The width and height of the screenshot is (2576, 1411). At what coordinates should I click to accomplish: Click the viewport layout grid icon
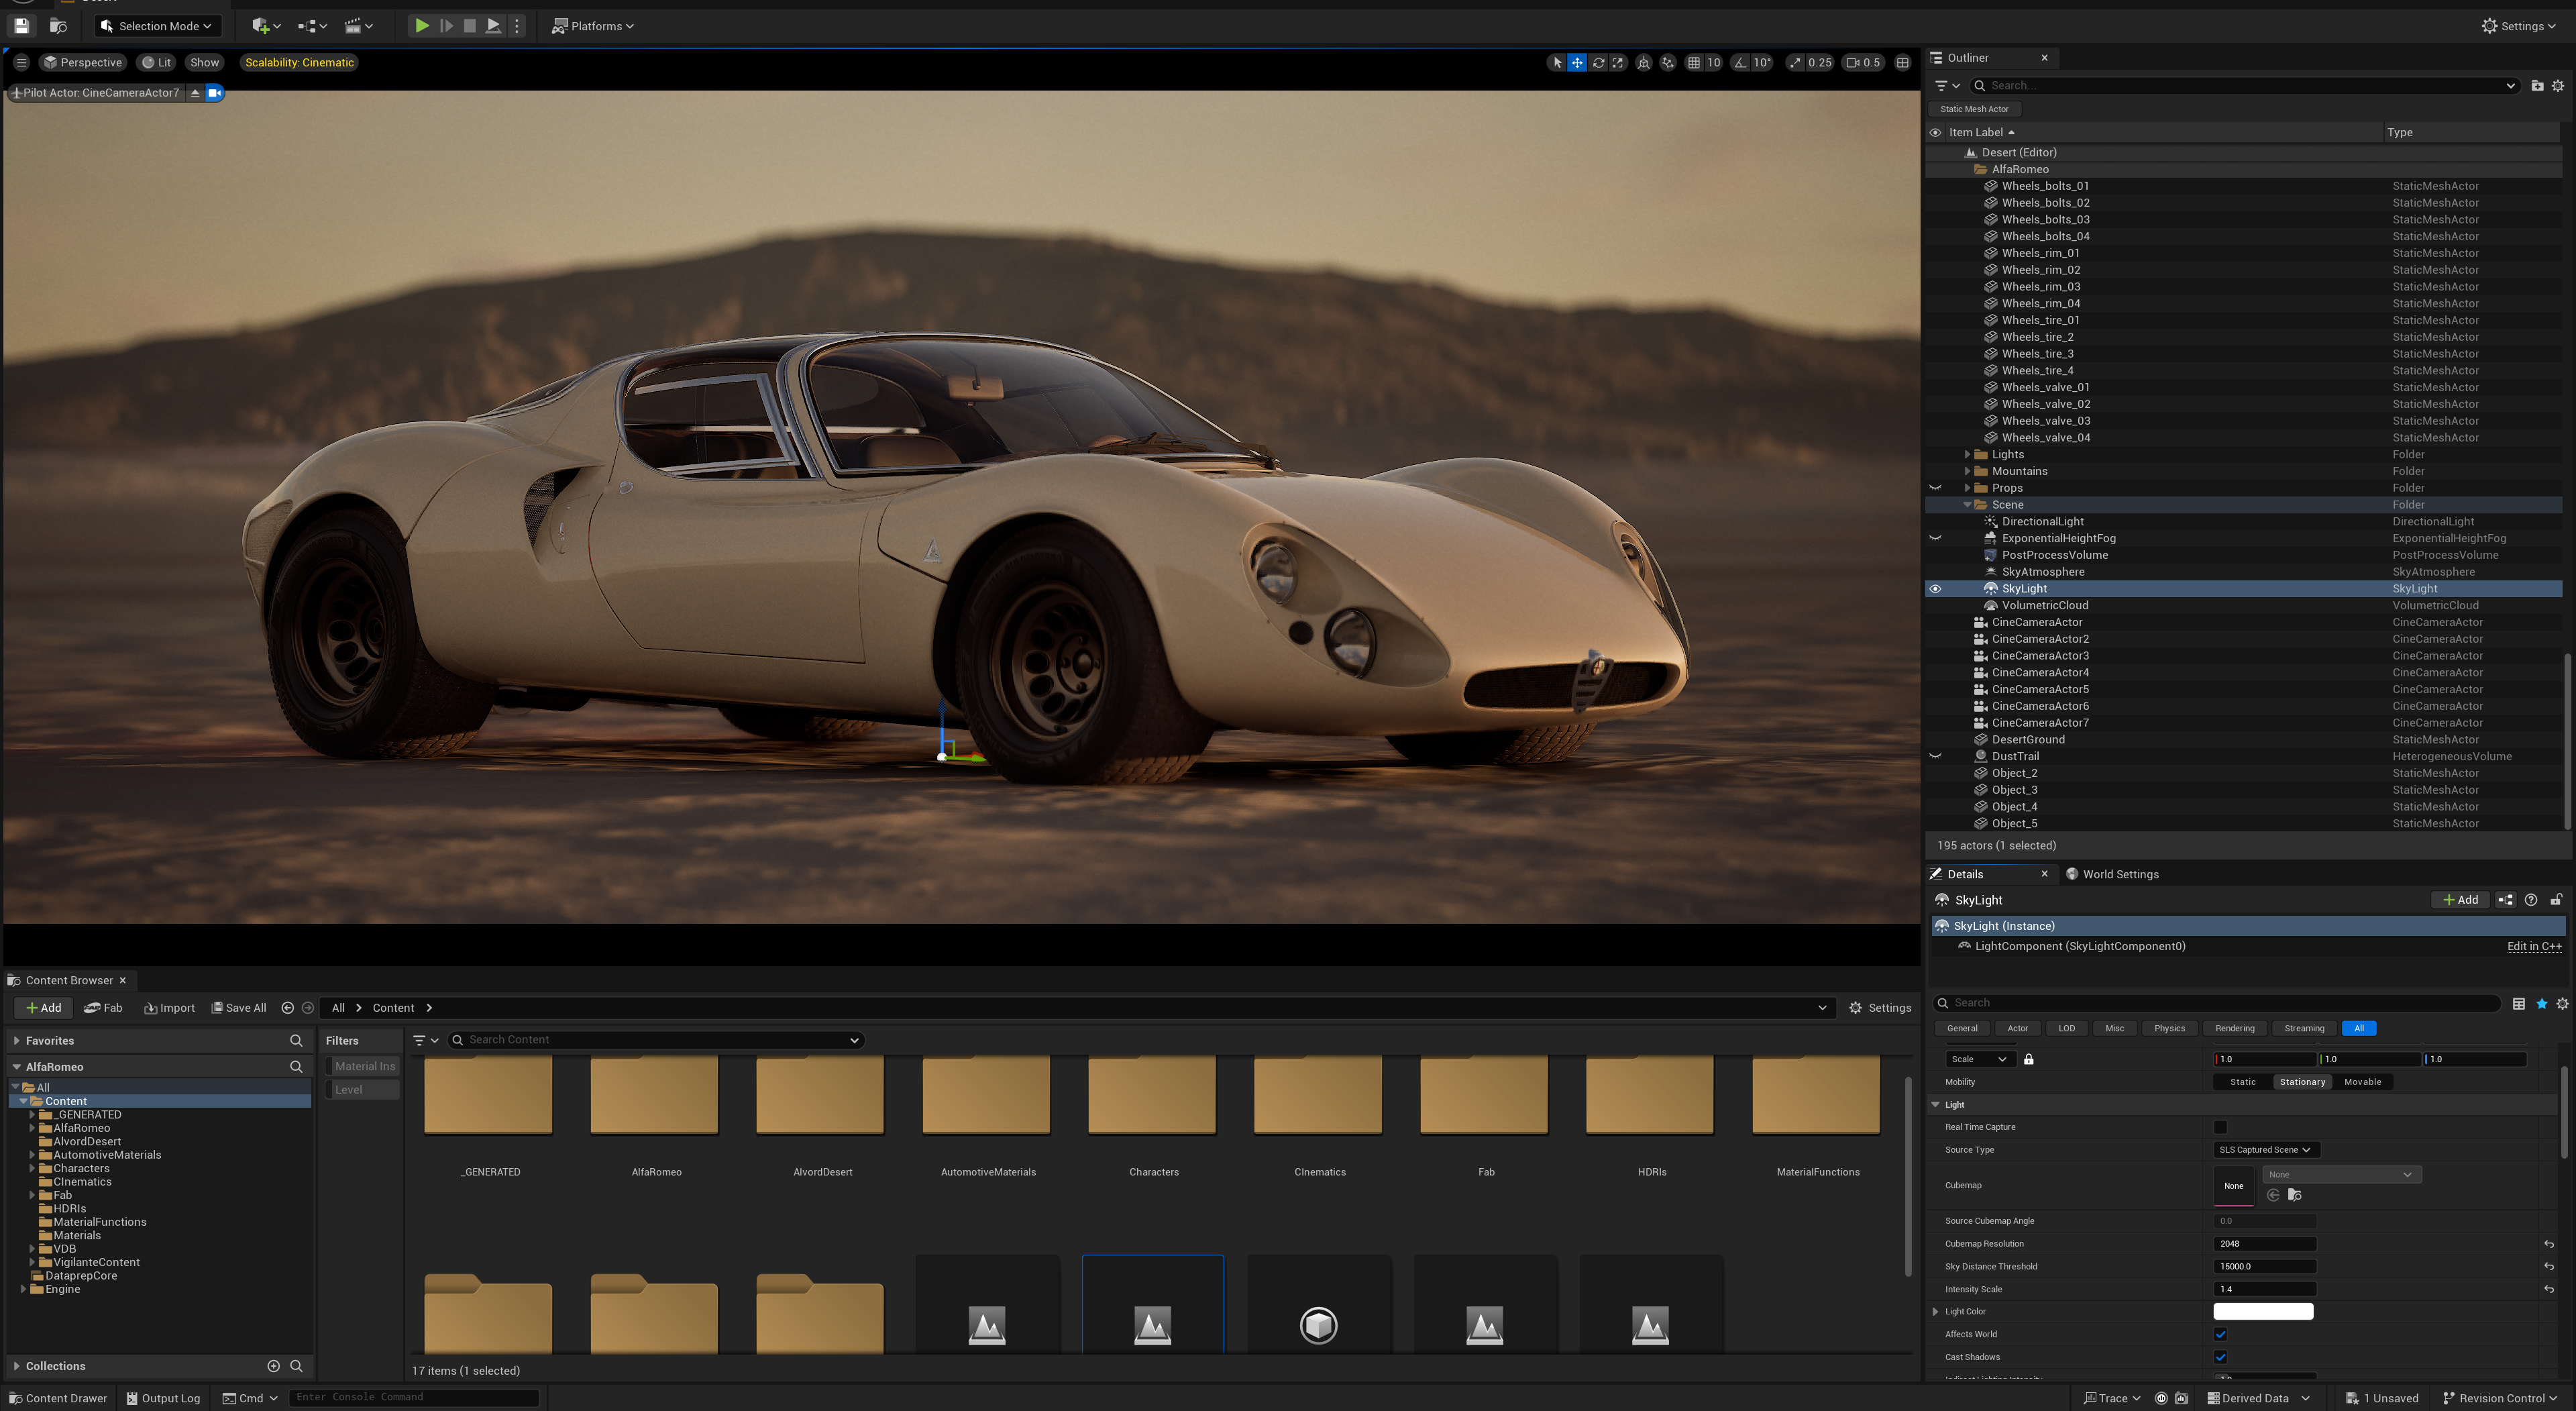[x=1902, y=62]
